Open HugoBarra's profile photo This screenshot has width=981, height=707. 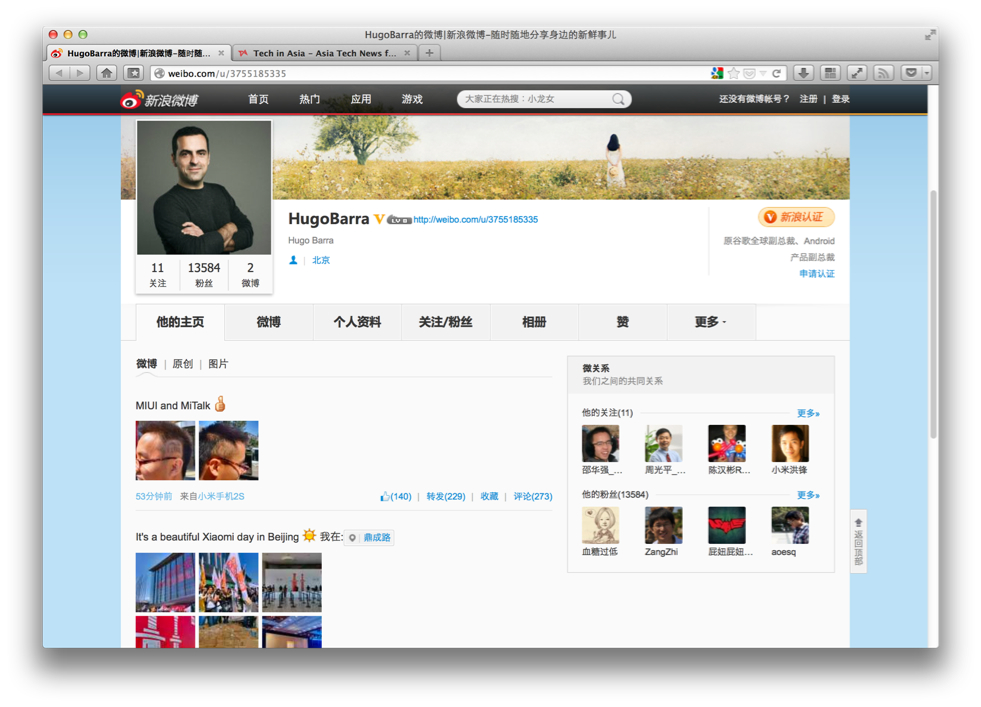(204, 188)
